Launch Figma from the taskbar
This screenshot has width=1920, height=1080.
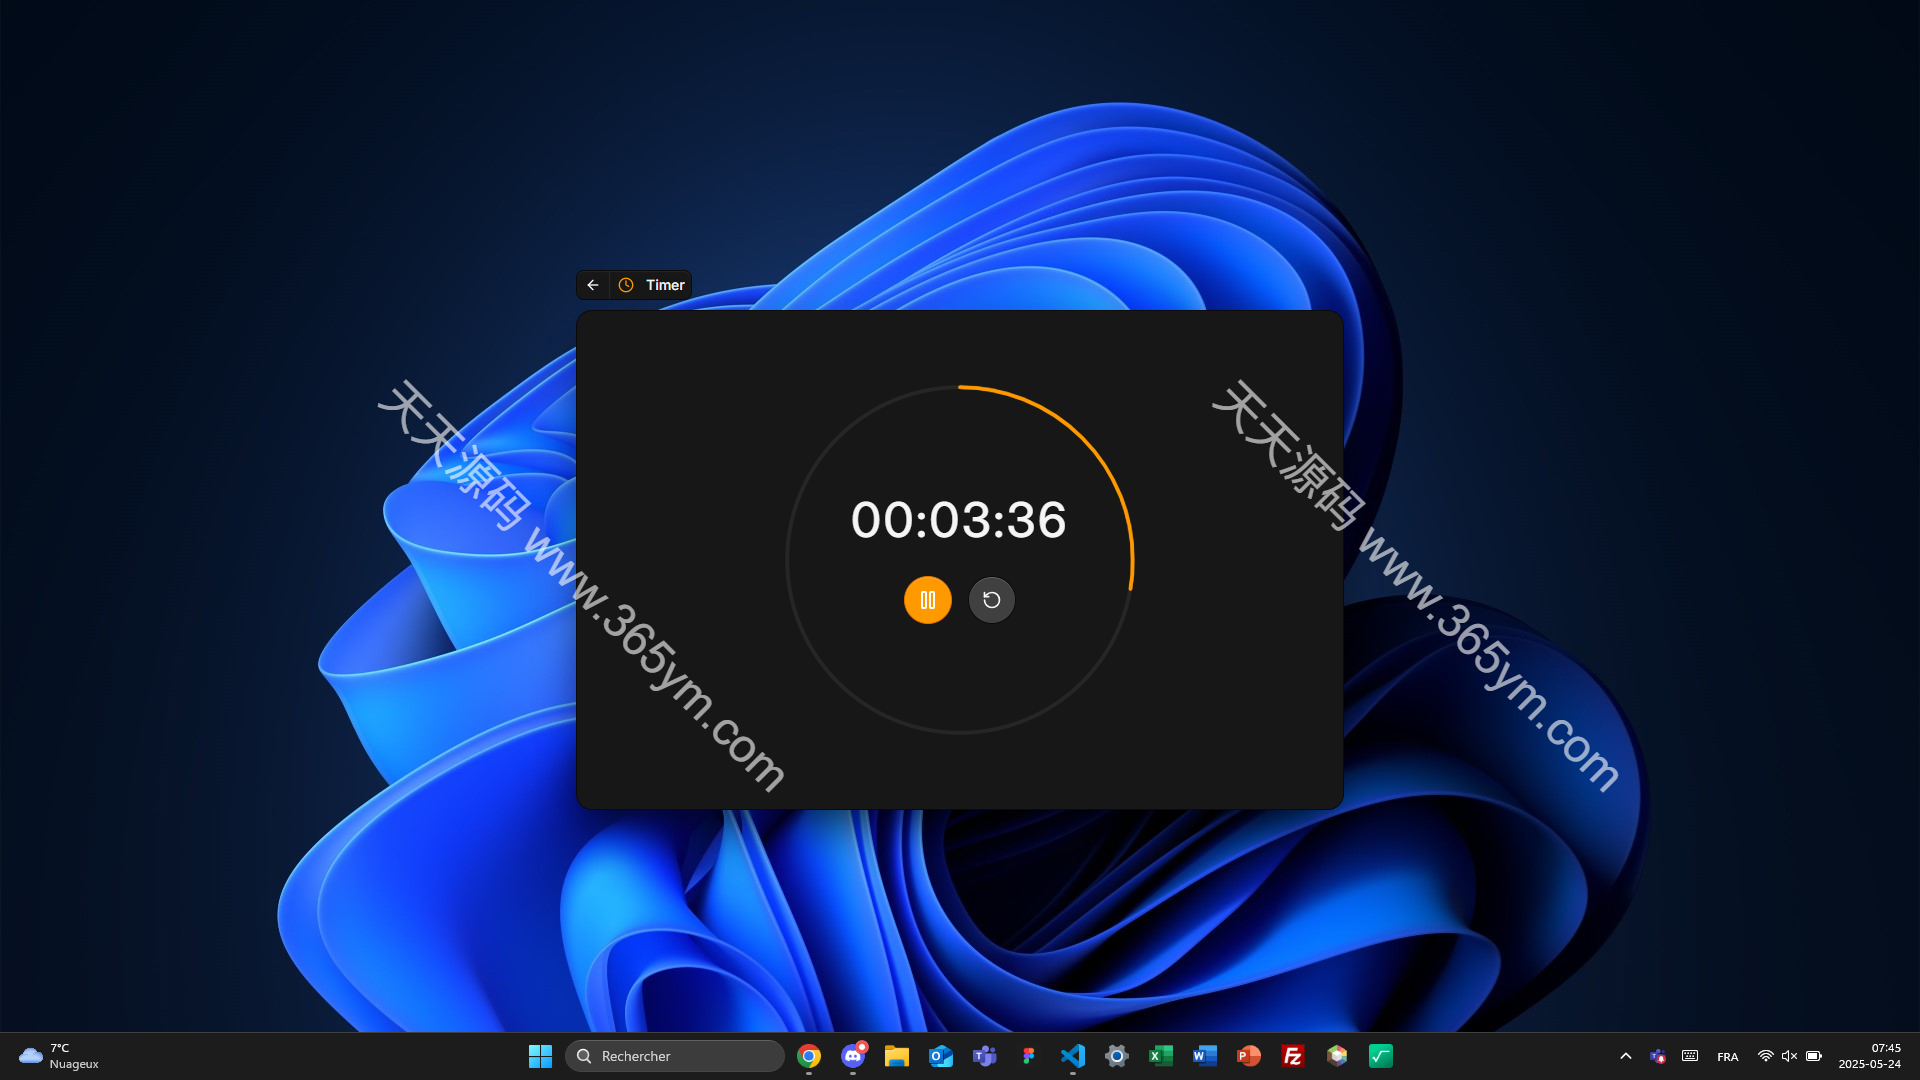1029,1055
